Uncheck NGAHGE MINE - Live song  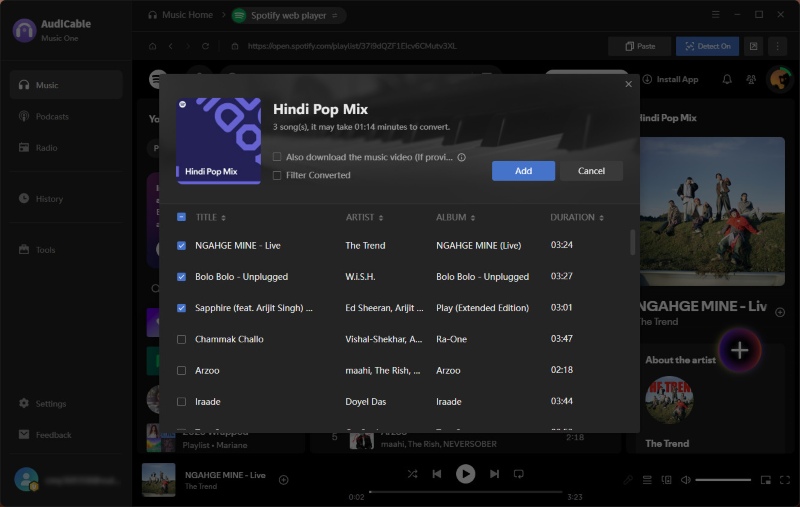tap(181, 245)
